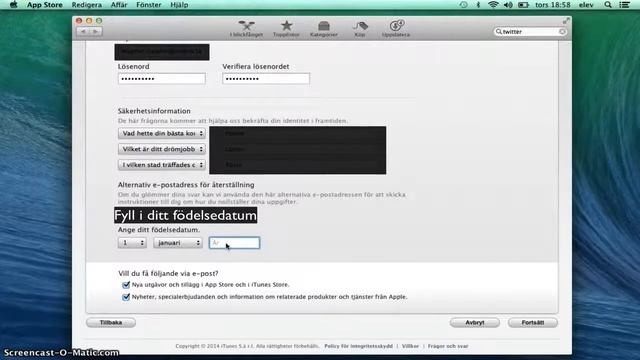This screenshot has height=360, width=640.
Task: Open the Uppdatera toolbar section
Action: click(x=396, y=29)
